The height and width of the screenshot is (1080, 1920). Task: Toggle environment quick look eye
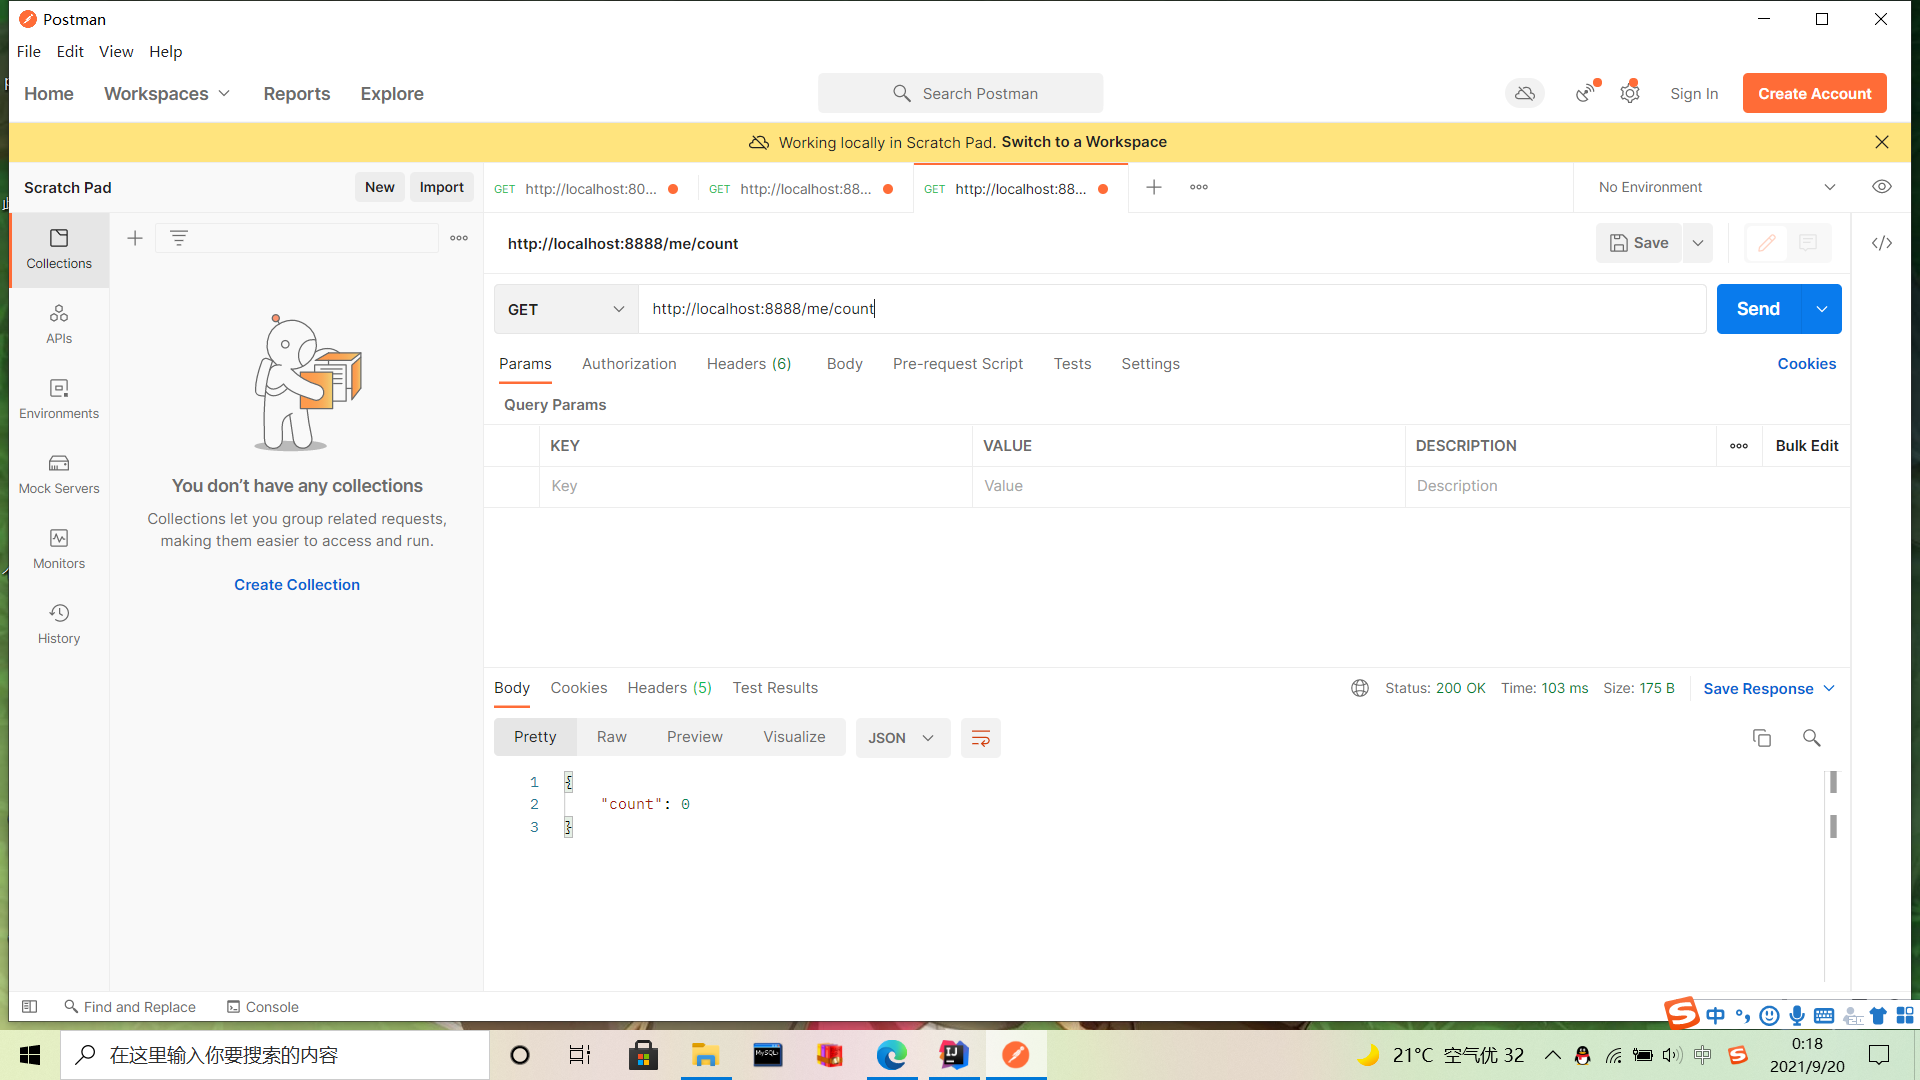(x=1881, y=187)
